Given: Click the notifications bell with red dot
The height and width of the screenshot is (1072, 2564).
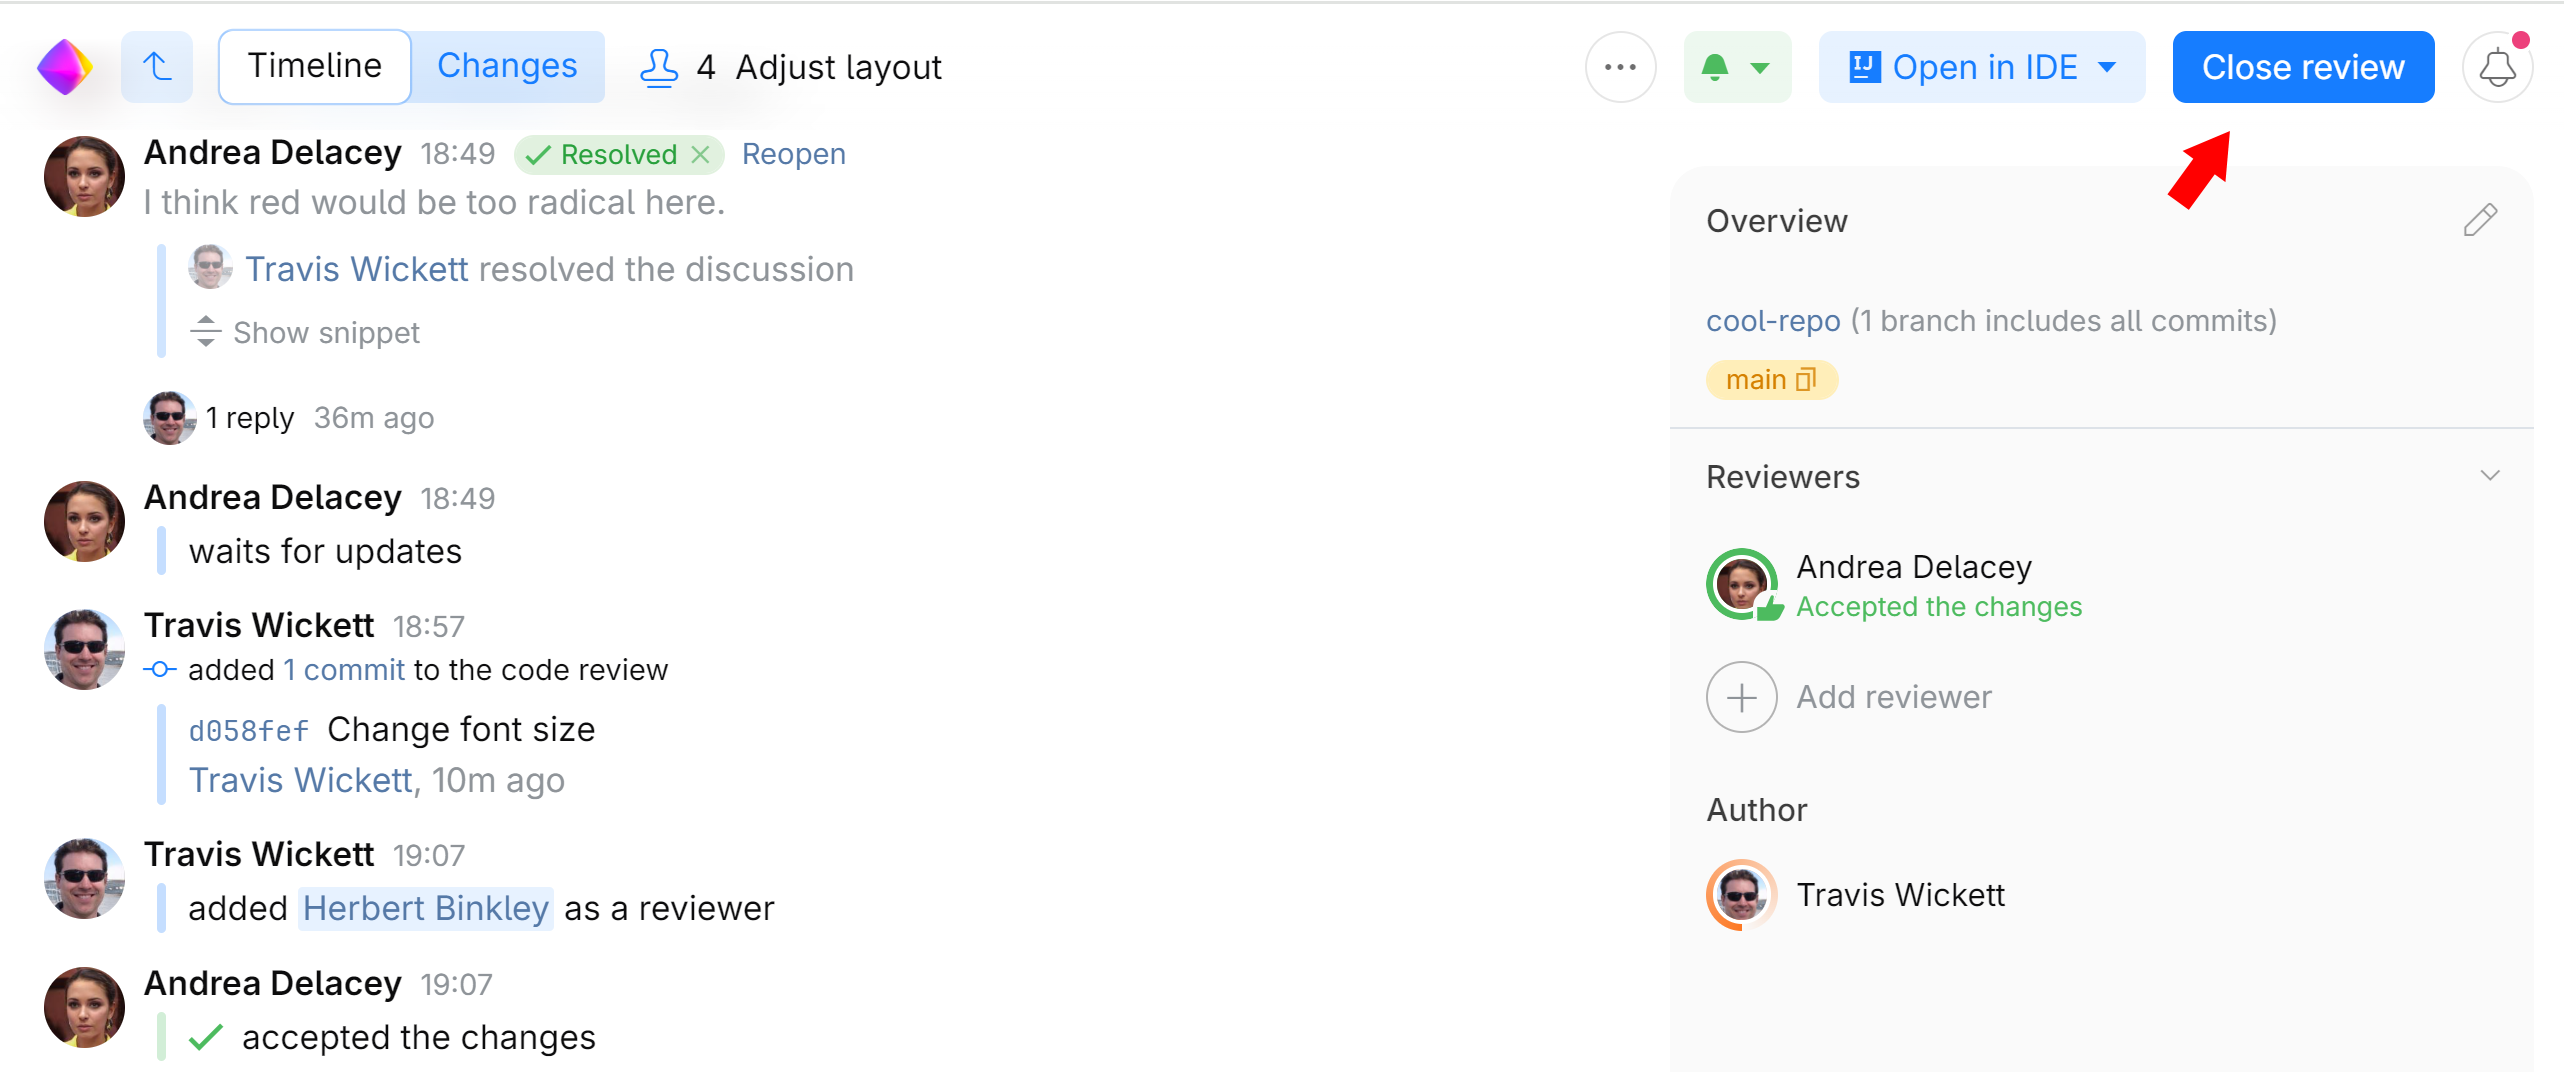Looking at the screenshot, I should (x=2497, y=67).
